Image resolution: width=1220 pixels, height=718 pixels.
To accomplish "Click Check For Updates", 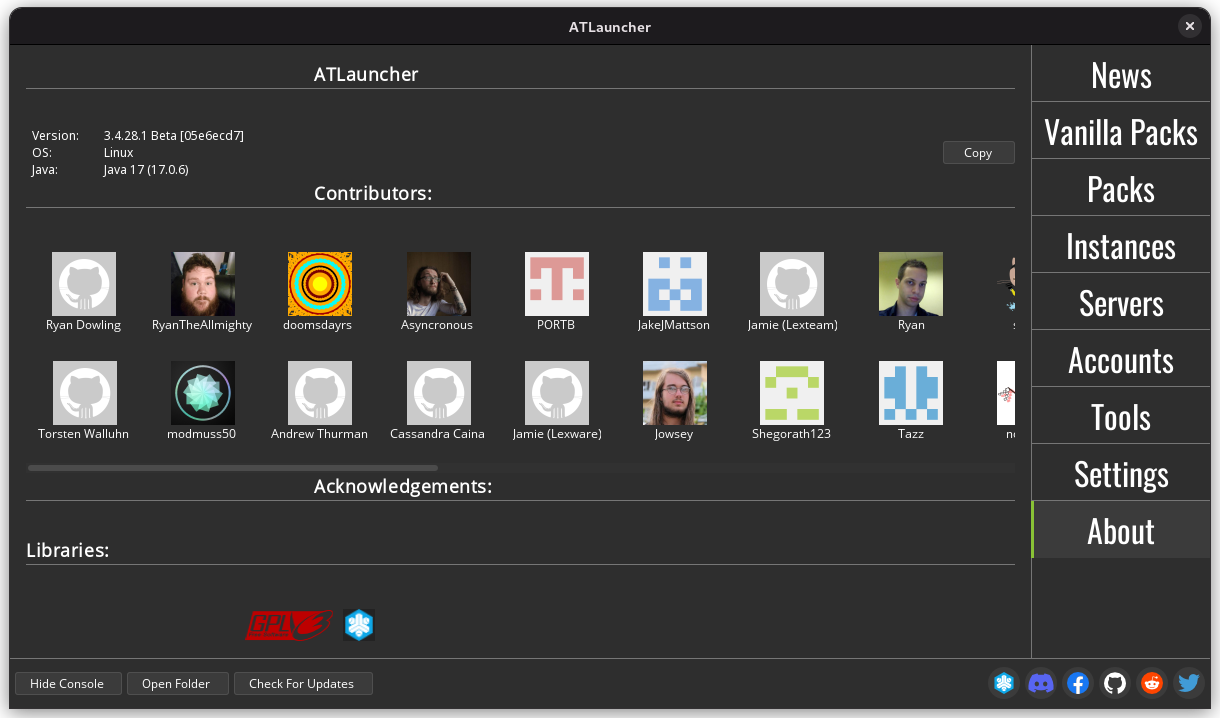I will click(x=301, y=683).
